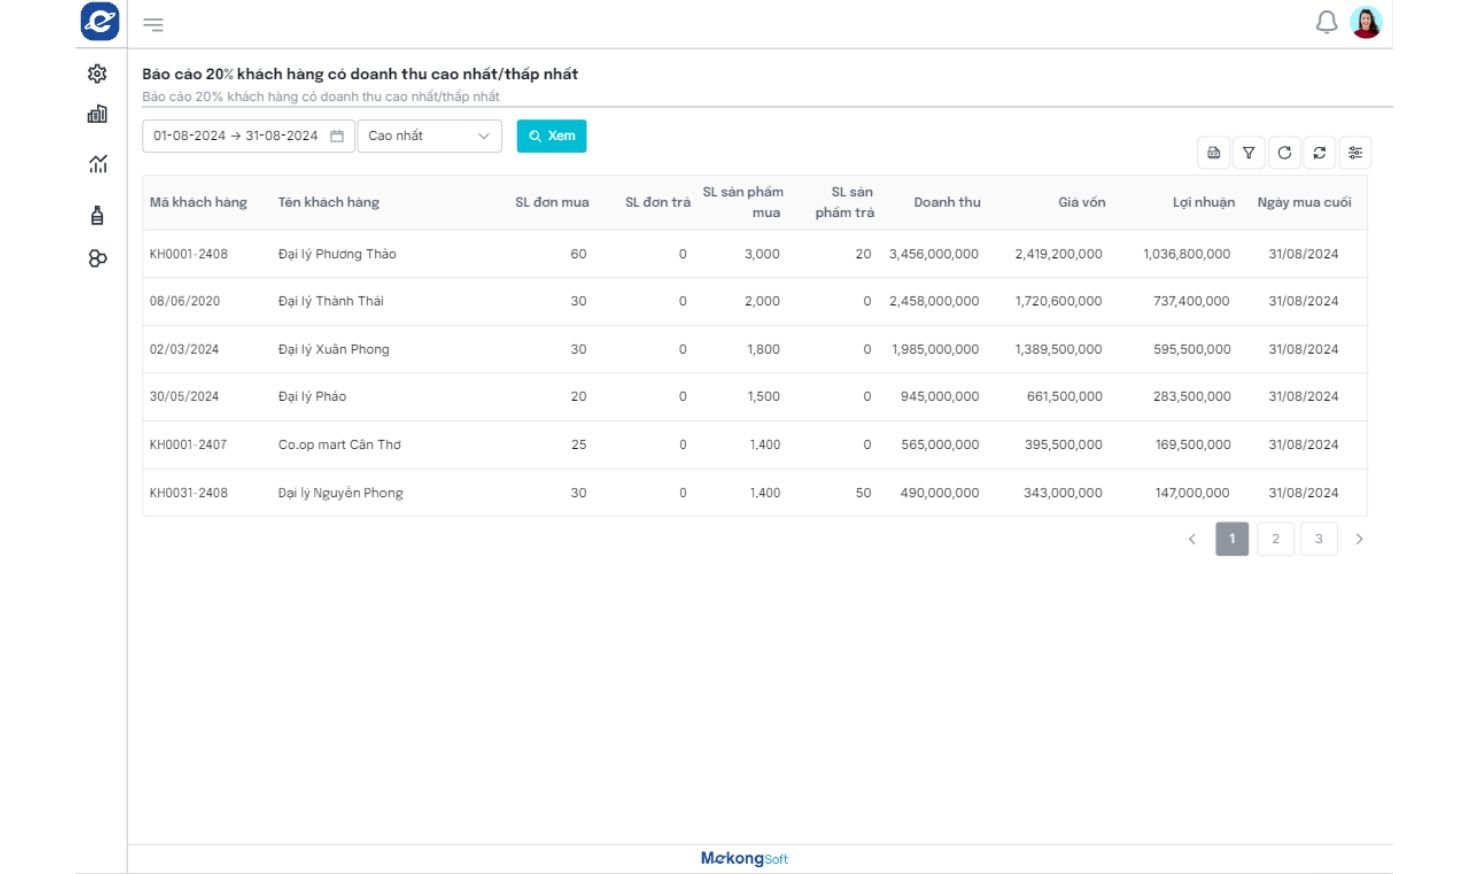Click the blue Xem button
The image size is (1469, 874).
pyautogui.click(x=551, y=136)
